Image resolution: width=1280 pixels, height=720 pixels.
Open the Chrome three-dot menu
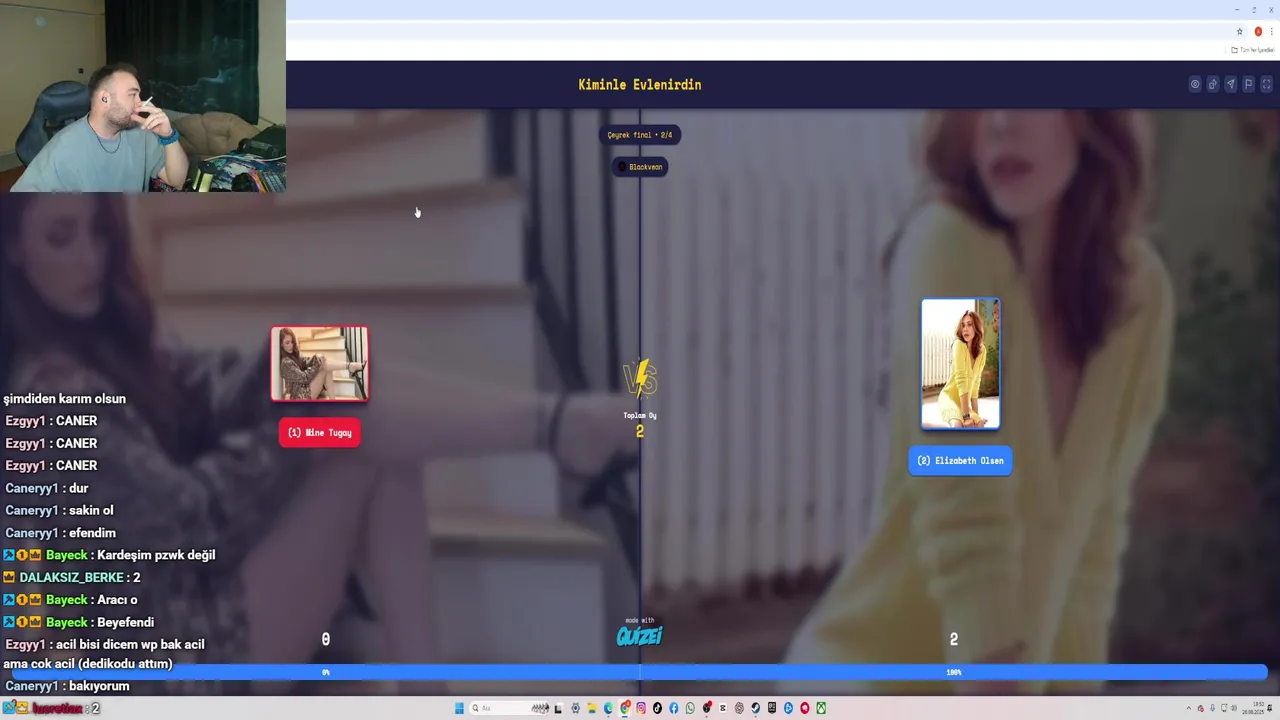pyautogui.click(x=1271, y=31)
